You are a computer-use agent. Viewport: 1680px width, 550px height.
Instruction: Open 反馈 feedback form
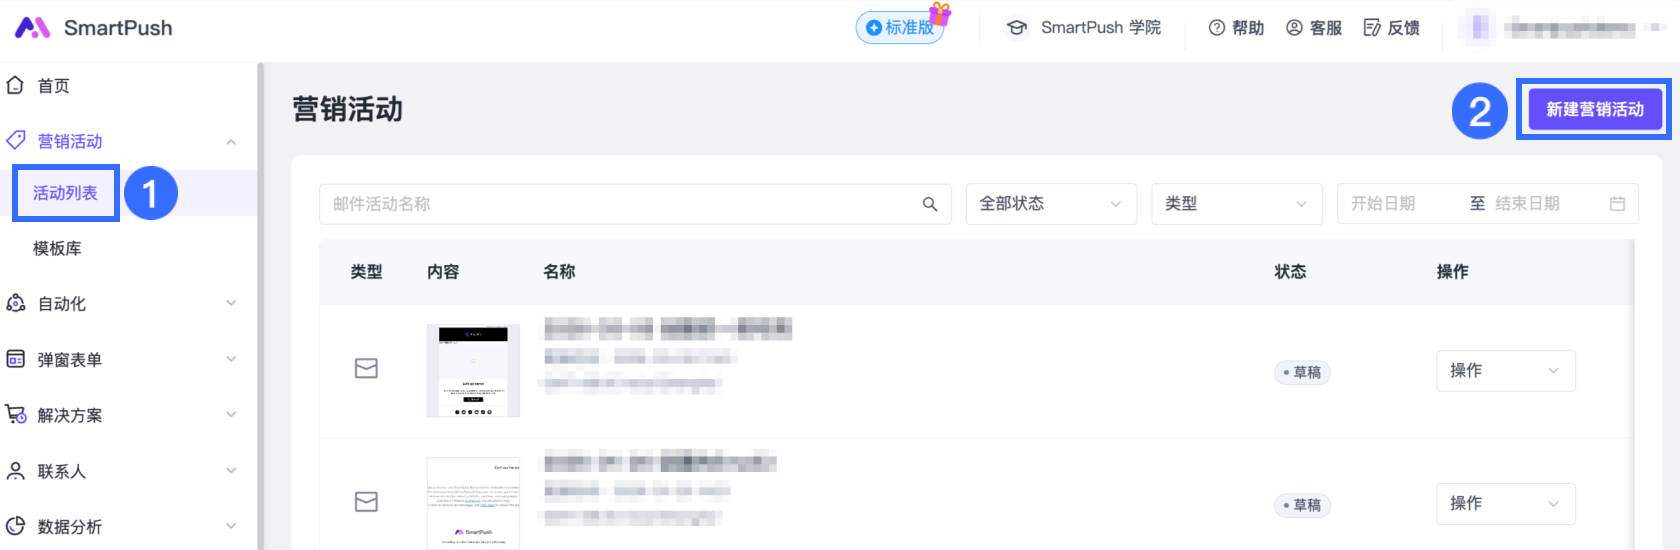1391,28
